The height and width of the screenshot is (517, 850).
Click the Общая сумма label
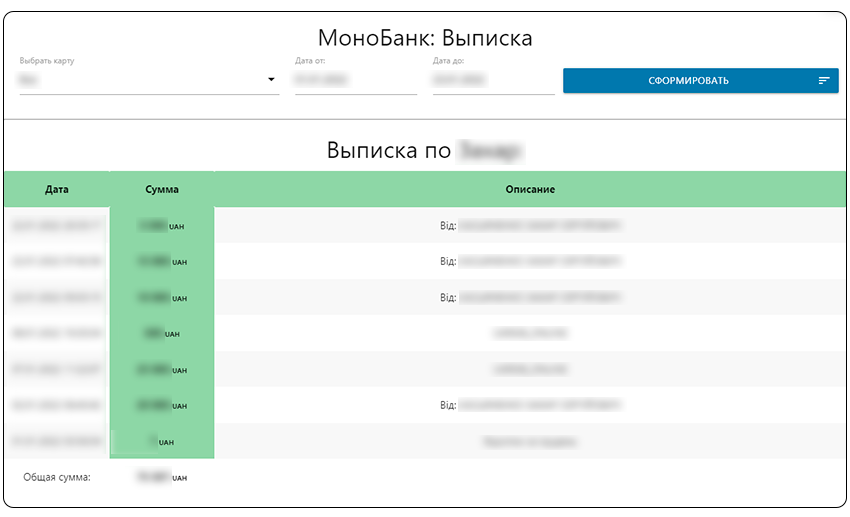point(57,477)
